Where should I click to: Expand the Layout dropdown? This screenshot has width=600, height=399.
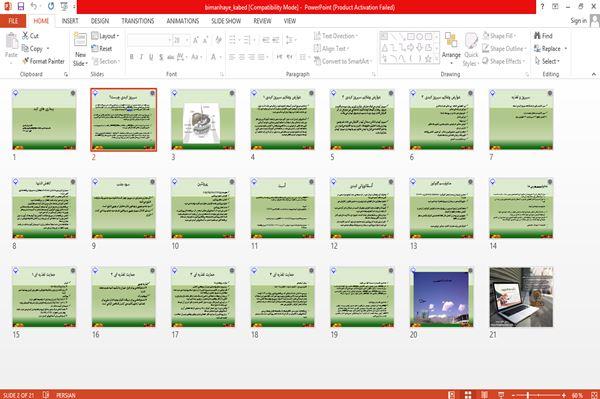(x=106, y=36)
